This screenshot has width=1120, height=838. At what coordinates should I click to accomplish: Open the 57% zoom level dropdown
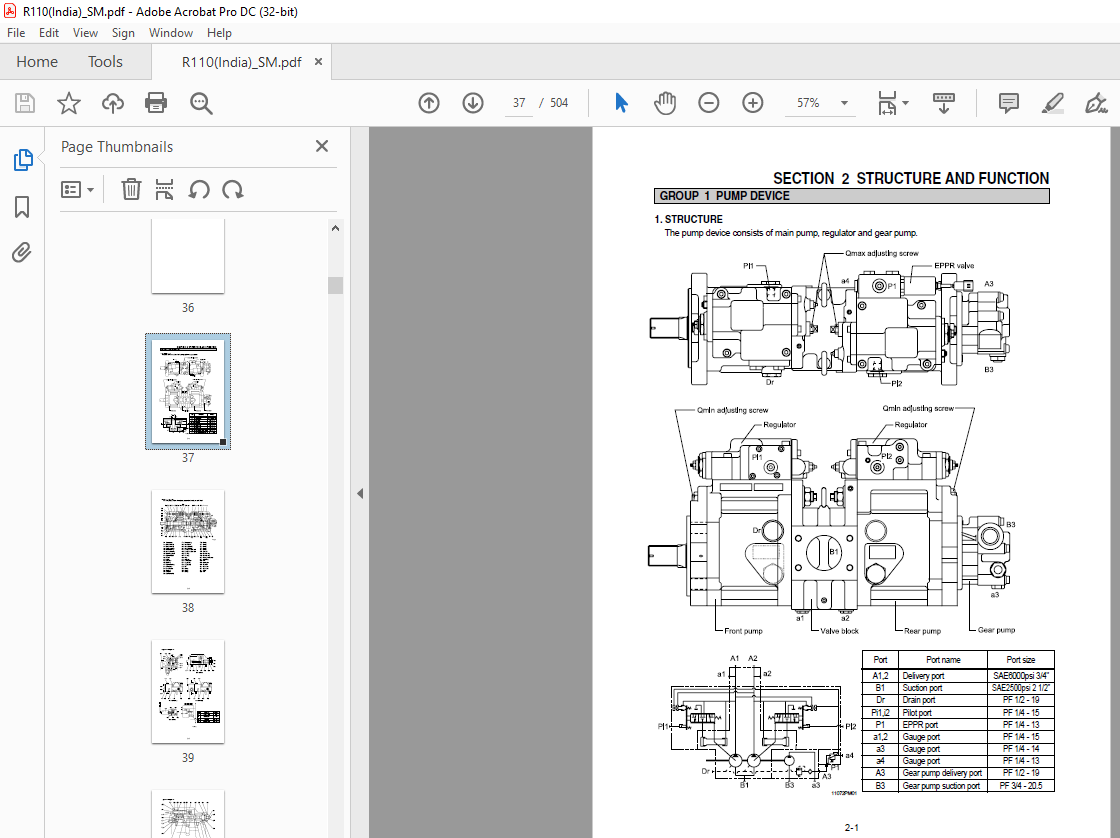844,103
